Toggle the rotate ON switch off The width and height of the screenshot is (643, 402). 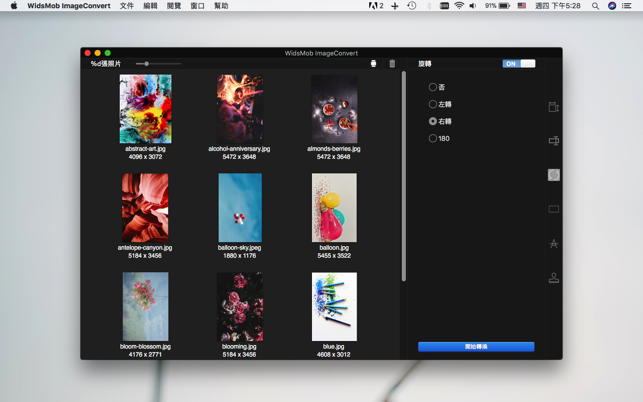(519, 64)
